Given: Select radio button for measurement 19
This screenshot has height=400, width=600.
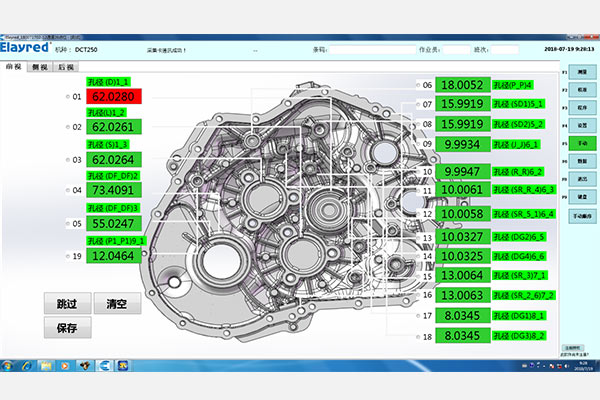Looking at the screenshot, I should [x=68, y=256].
